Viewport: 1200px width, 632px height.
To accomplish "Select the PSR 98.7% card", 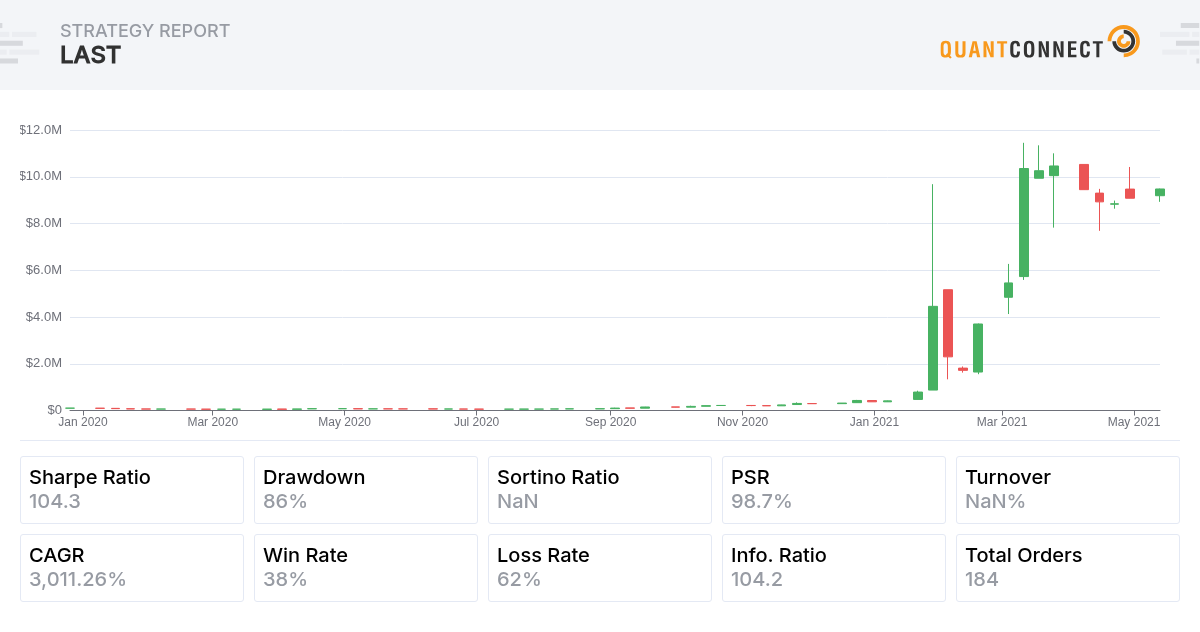I will point(834,490).
